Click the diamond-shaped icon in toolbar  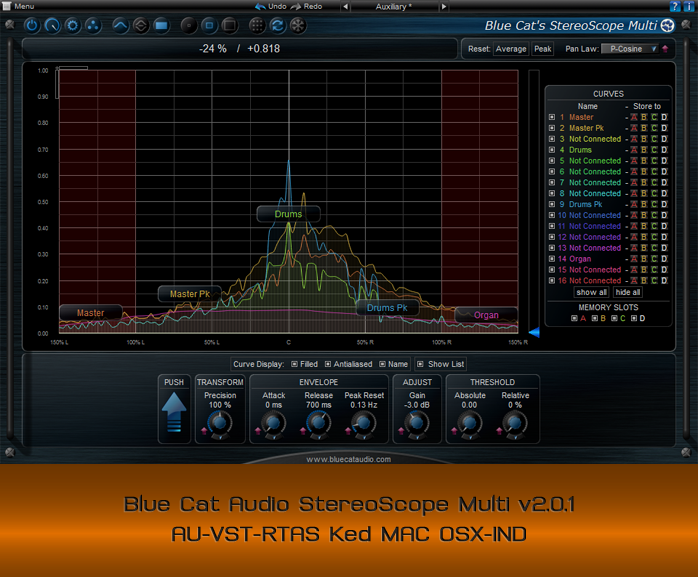[x=141, y=25]
